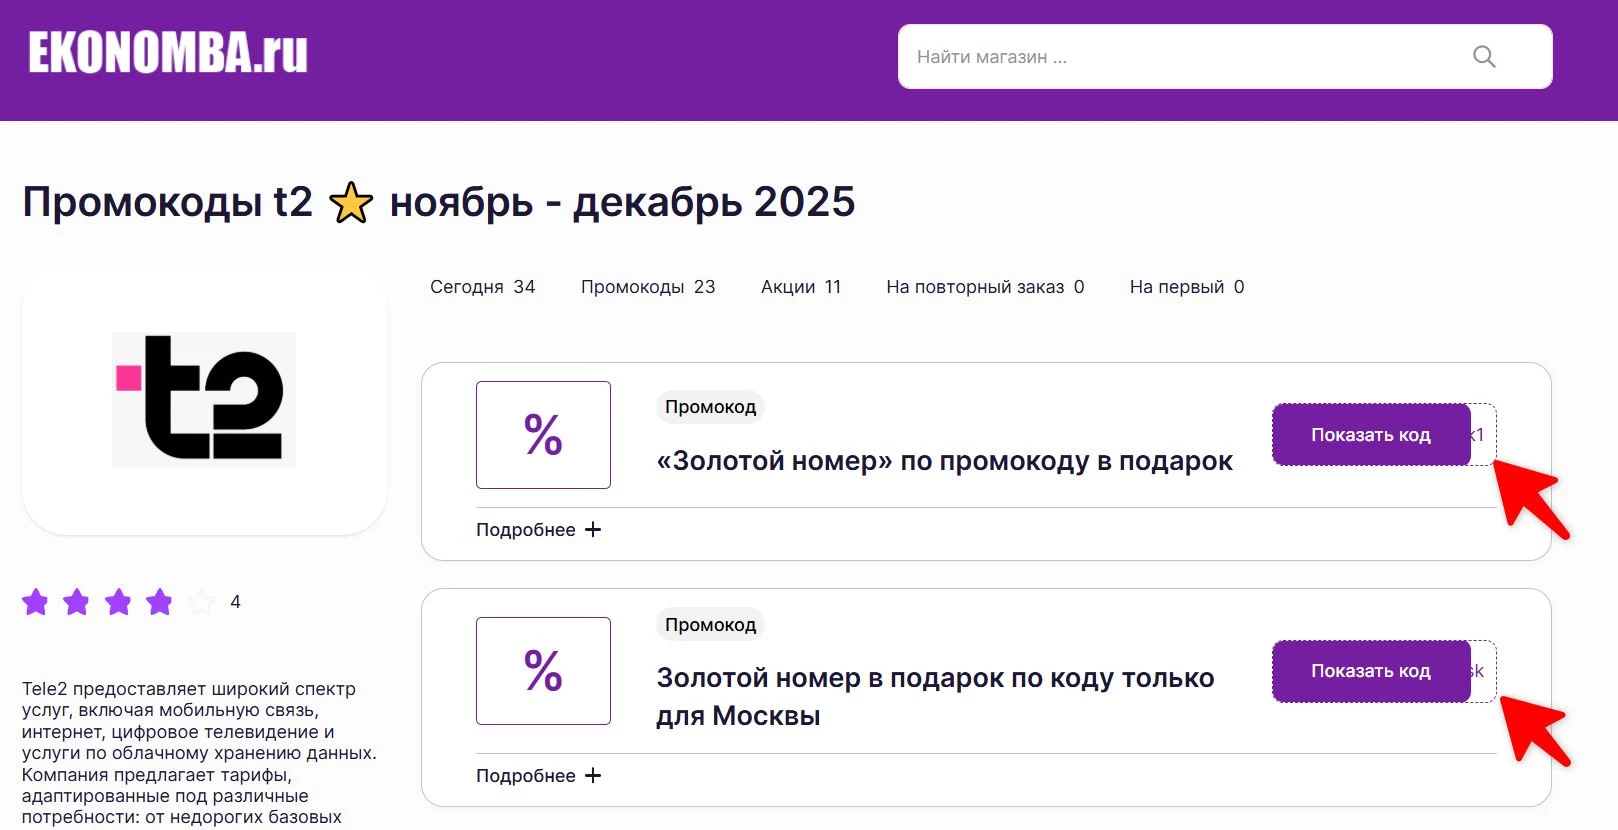Click the 'Промокоды t2 ноябрь - декабрь 2025' heading

(x=439, y=202)
